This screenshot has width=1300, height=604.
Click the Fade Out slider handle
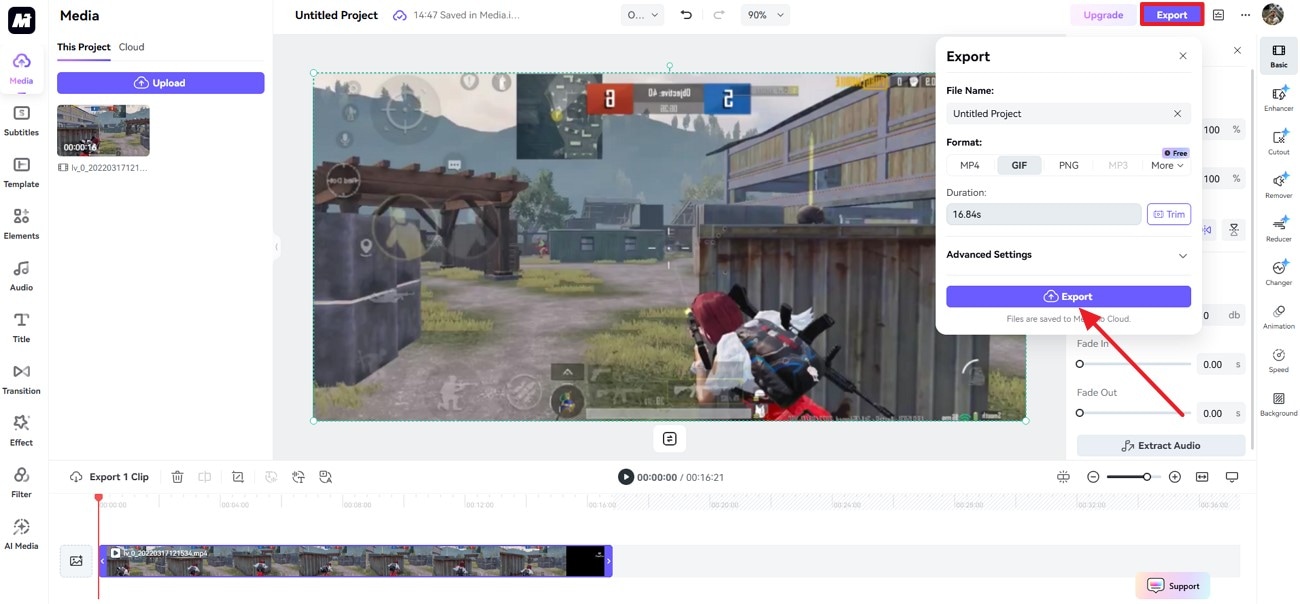1080,413
